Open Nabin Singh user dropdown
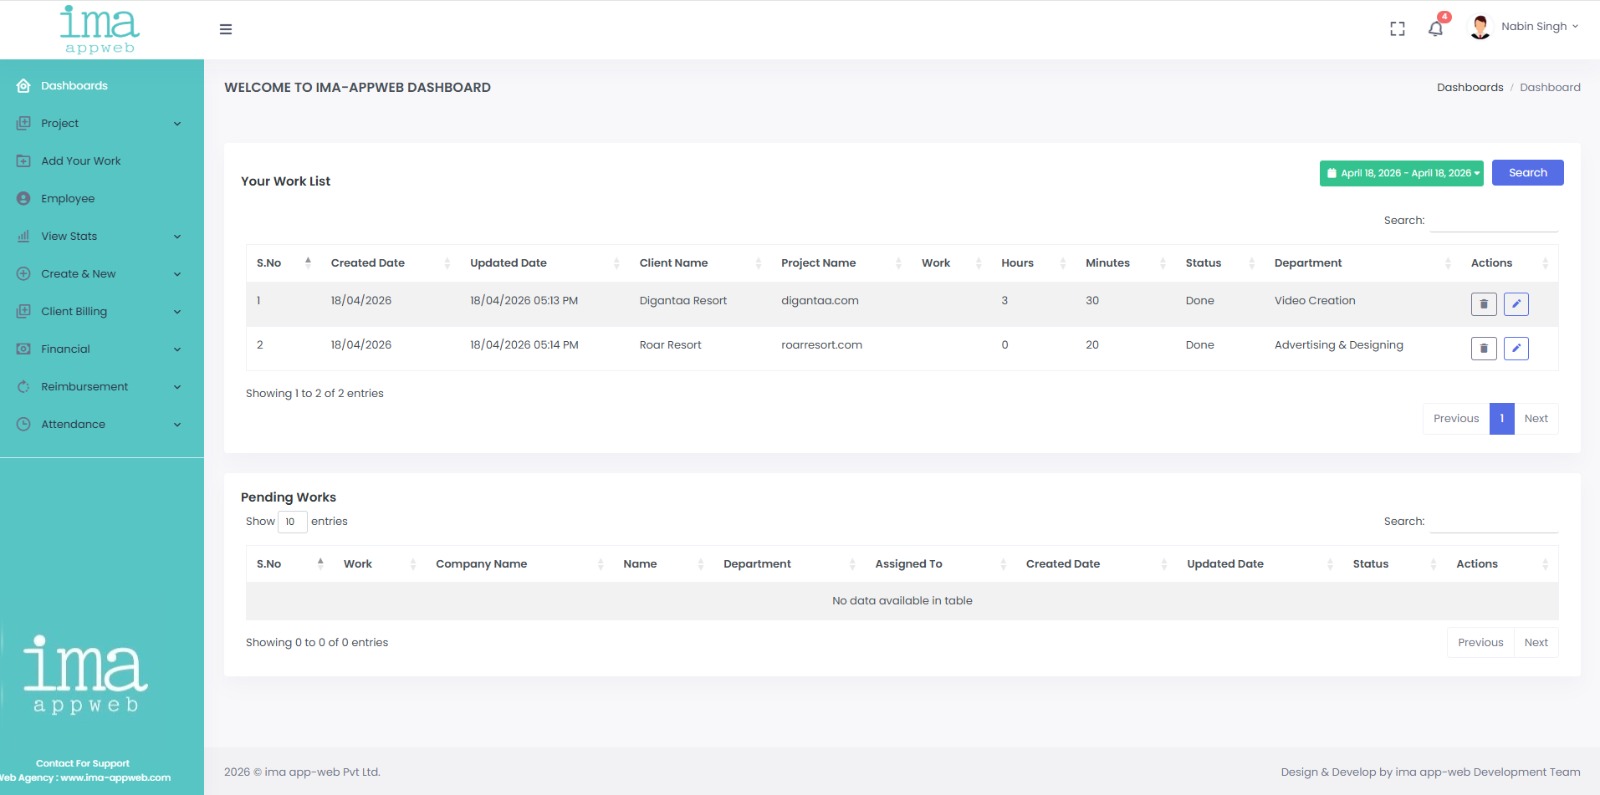The width and height of the screenshot is (1600, 795). tap(1525, 27)
